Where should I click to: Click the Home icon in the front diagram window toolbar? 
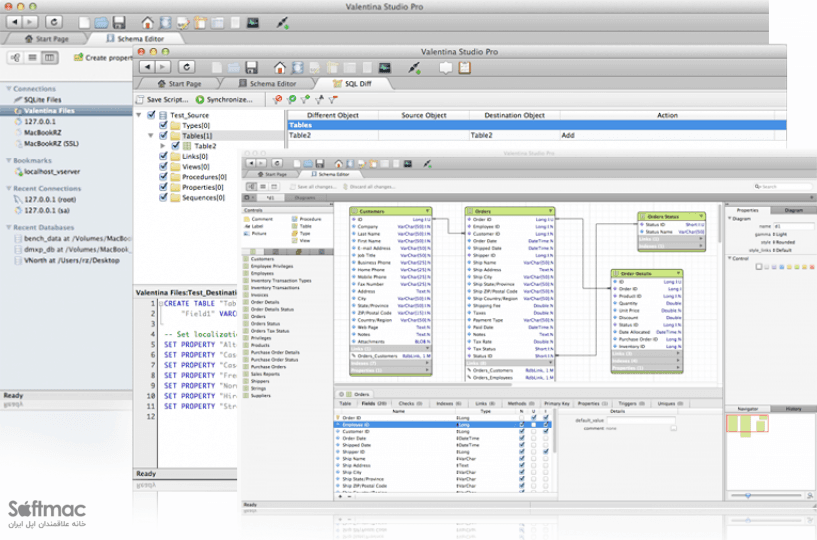339,164
